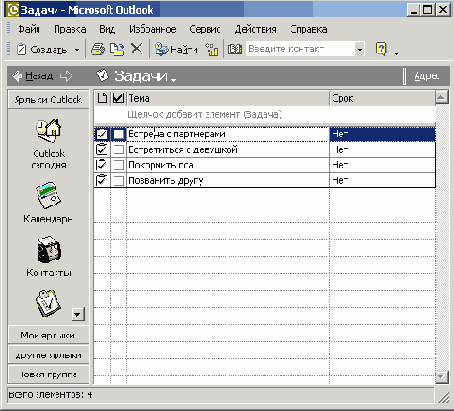Open the Календарь shortcut icon
454x411 pixels.
coord(48,195)
